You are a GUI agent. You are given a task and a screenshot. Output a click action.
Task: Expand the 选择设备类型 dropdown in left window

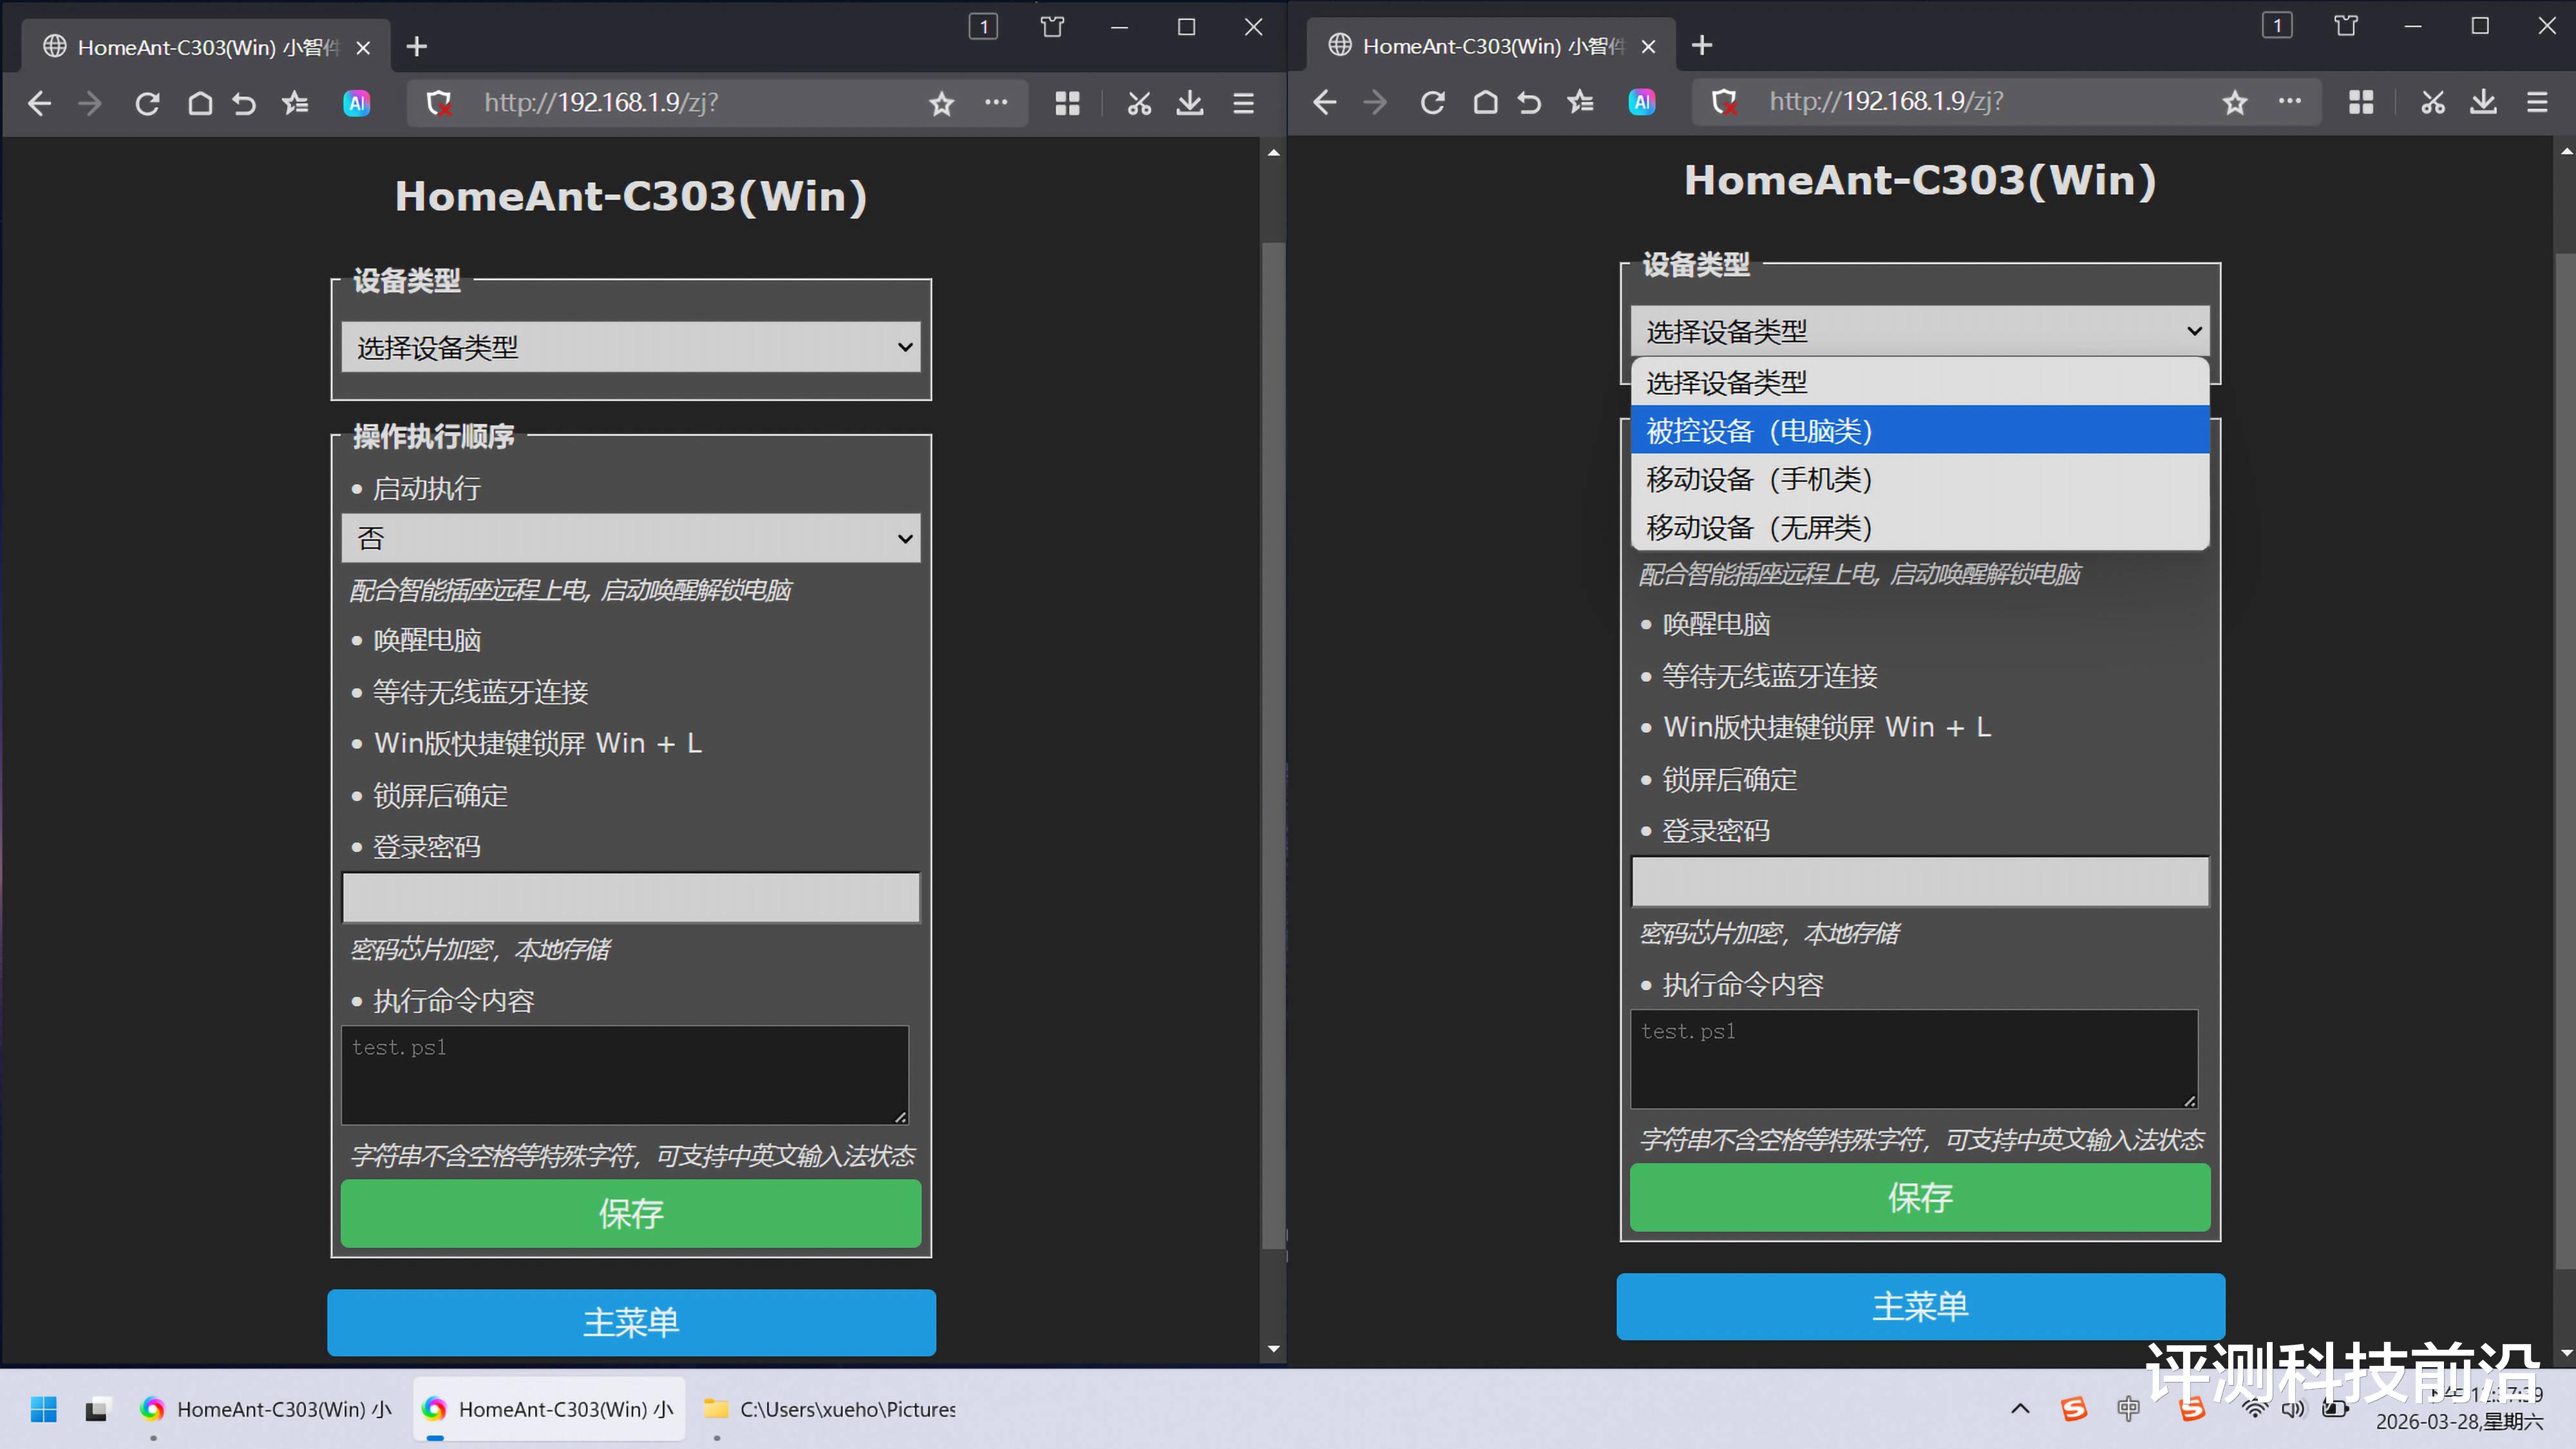(630, 347)
